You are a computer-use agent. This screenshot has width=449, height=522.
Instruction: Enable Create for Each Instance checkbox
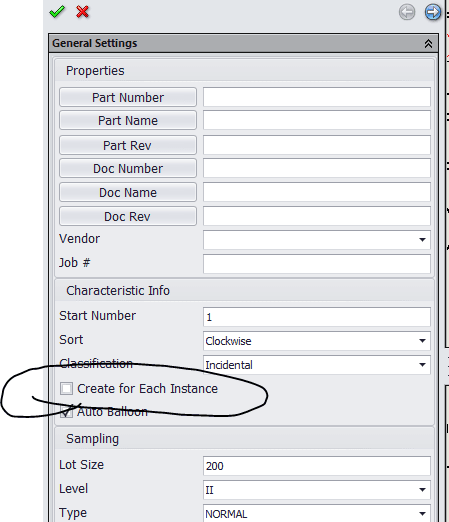tap(66, 388)
